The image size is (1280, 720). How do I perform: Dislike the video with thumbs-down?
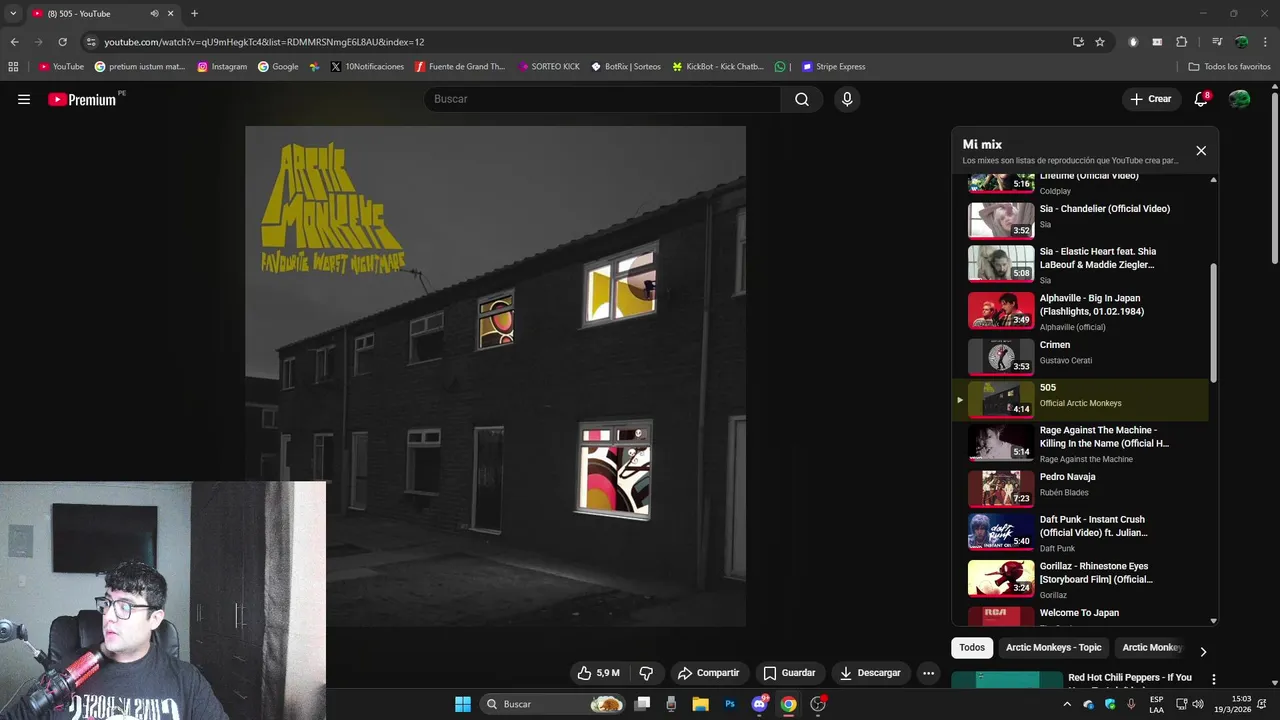tap(646, 673)
